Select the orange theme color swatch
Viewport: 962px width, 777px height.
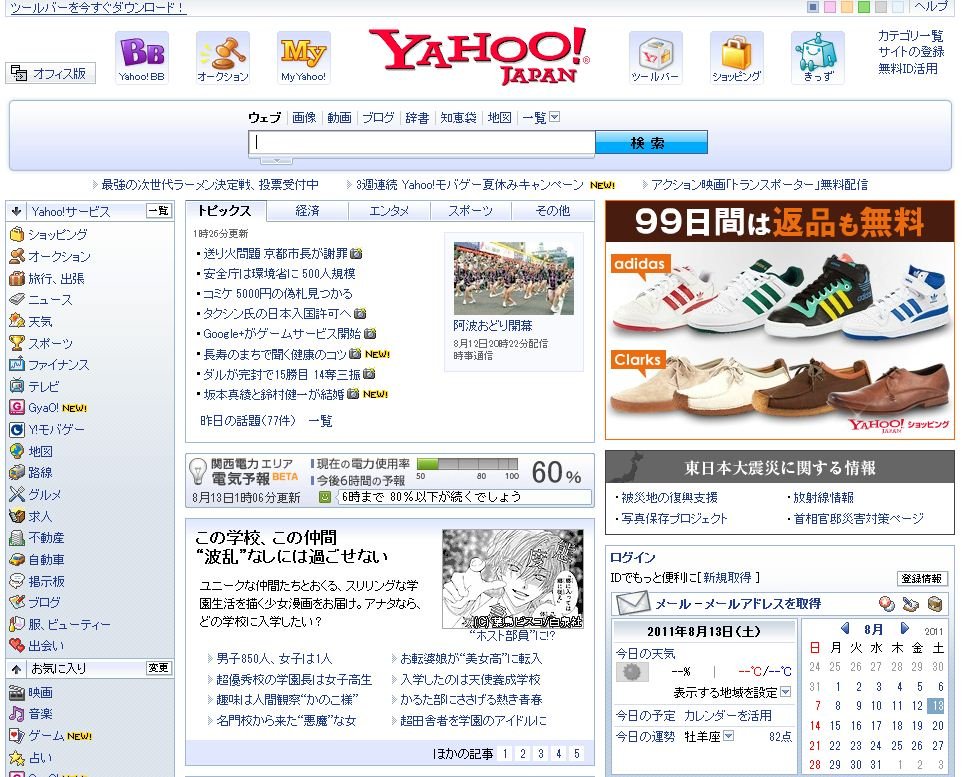847,7
